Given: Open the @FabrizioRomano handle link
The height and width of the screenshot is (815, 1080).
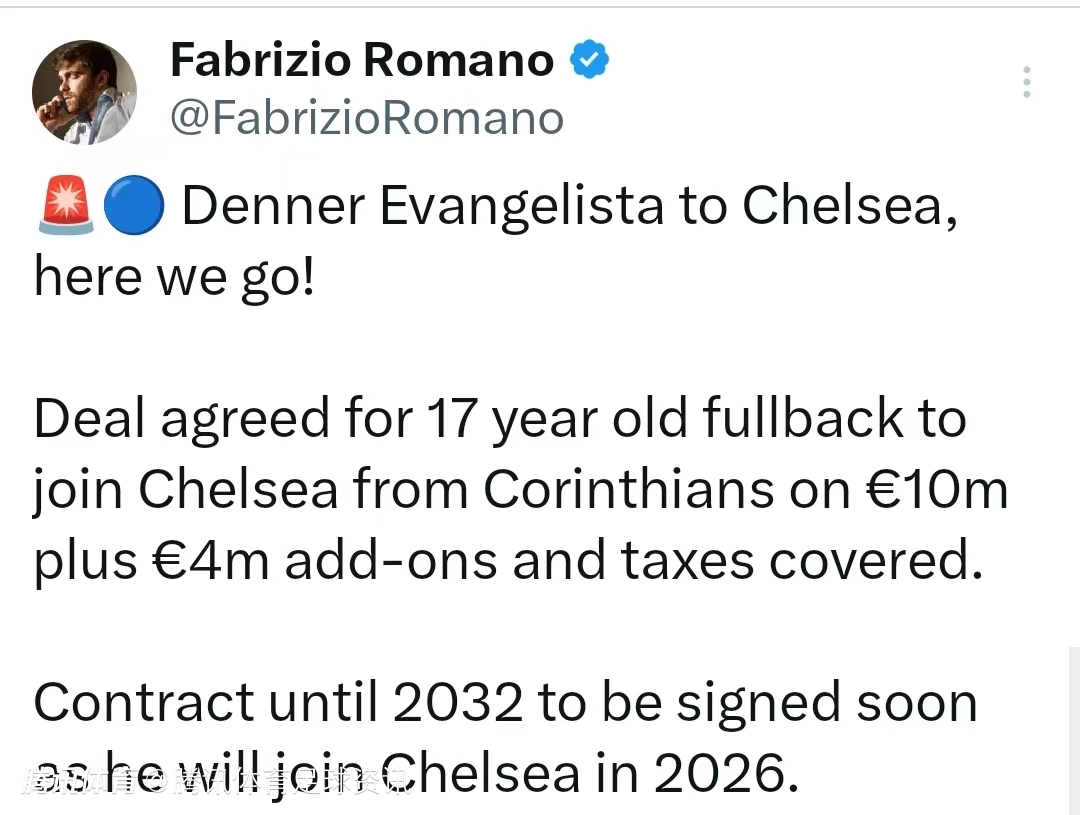Looking at the screenshot, I should (x=366, y=119).
